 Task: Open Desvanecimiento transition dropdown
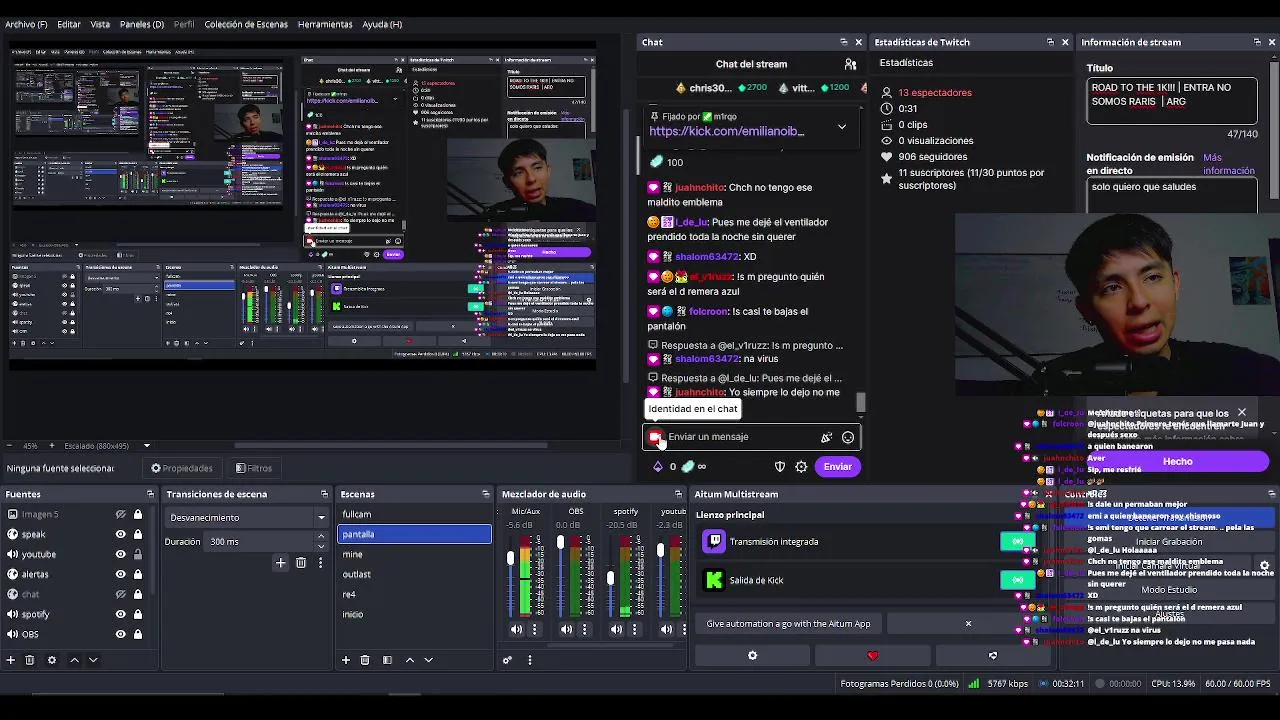point(248,517)
